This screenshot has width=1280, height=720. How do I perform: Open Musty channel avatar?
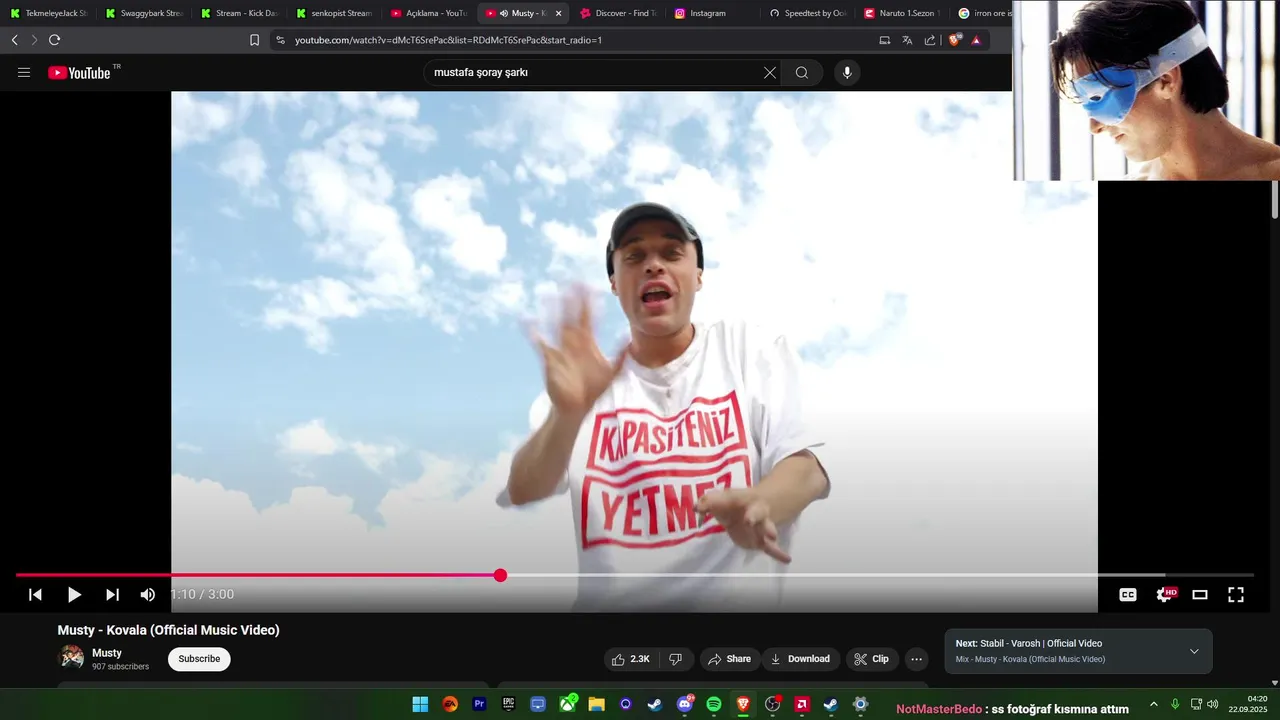coord(72,657)
